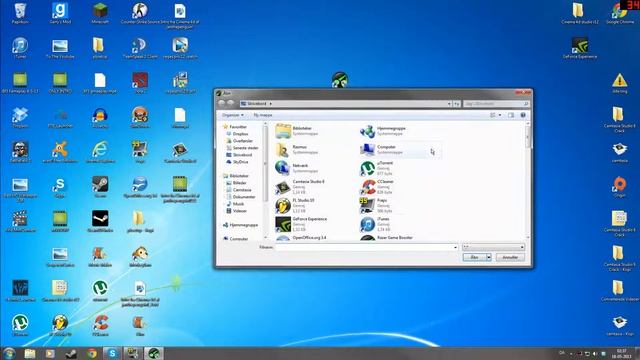Click Billeder library in the sidebar
The image size is (640, 360).
pos(239,183)
